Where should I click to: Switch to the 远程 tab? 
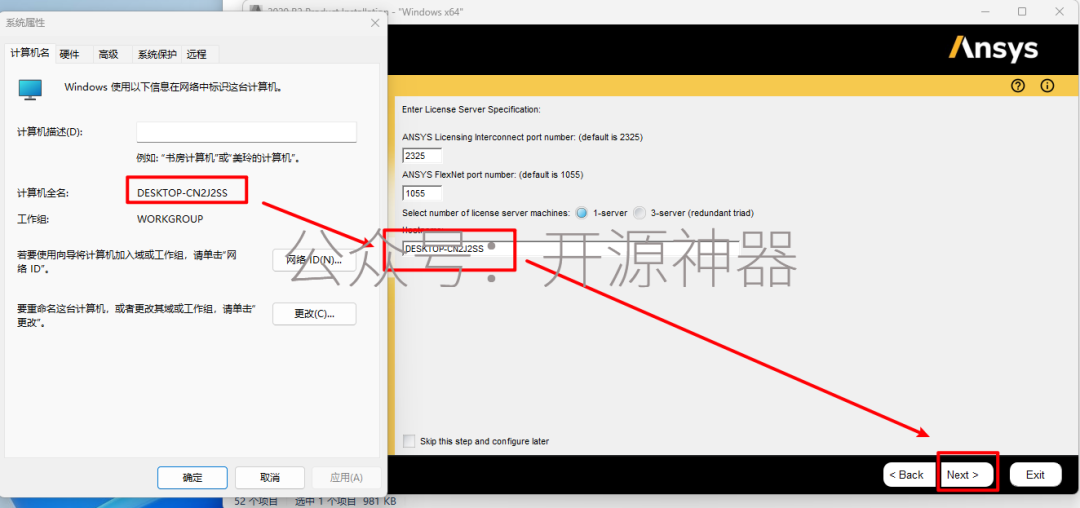pos(196,54)
